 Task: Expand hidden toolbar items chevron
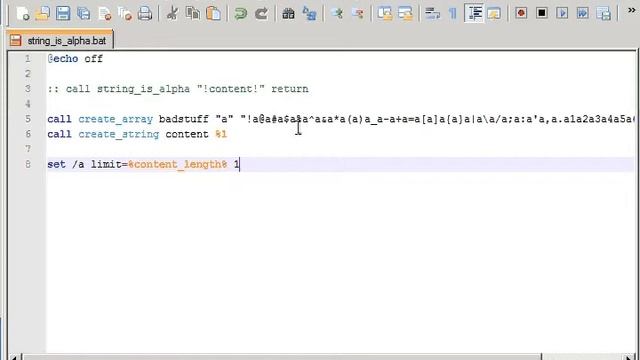pos(631,10)
